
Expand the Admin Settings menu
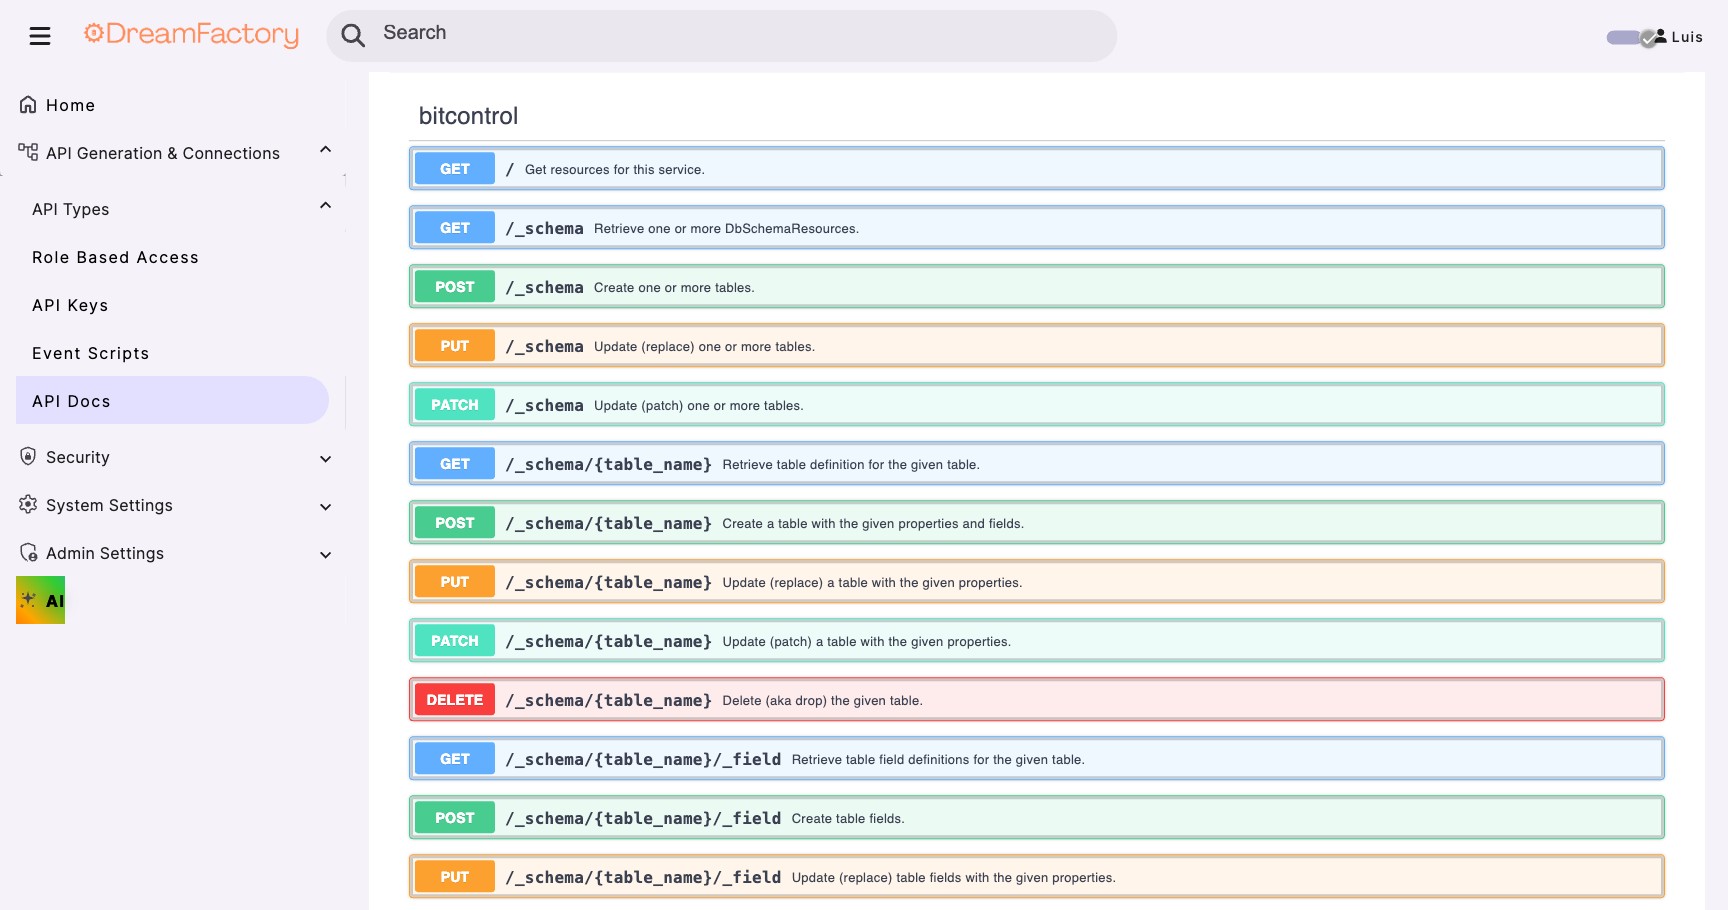[x=324, y=554]
